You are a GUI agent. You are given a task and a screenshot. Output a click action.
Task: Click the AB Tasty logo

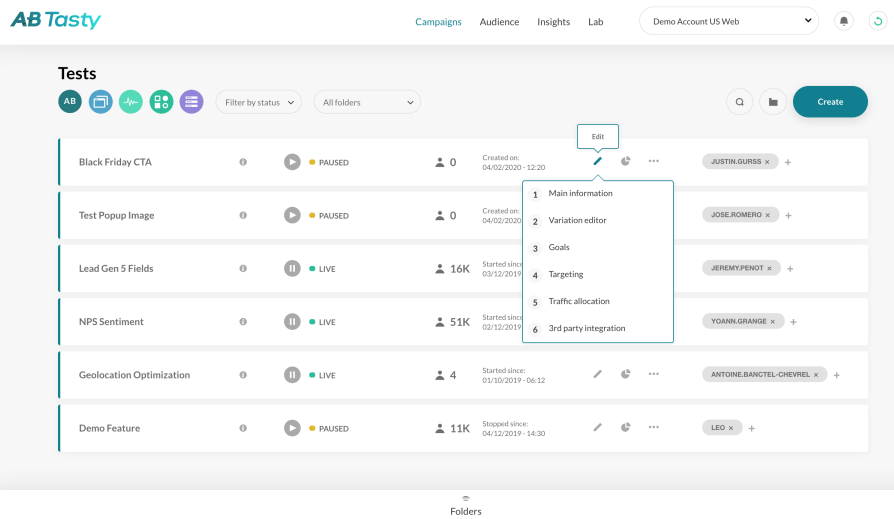point(56,20)
